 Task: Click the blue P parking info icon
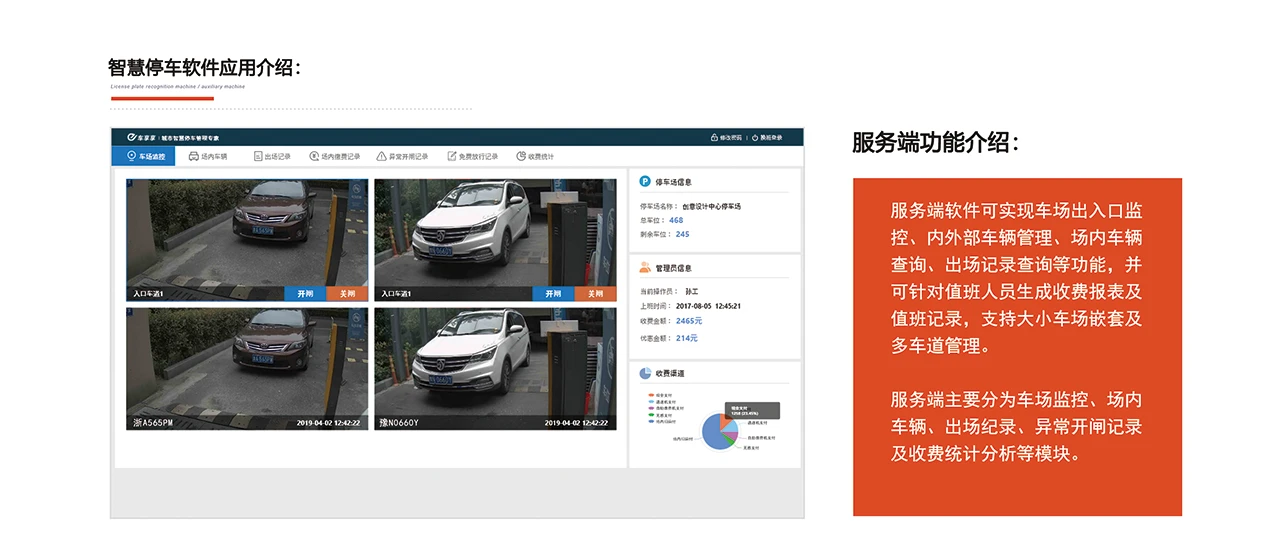pos(645,182)
